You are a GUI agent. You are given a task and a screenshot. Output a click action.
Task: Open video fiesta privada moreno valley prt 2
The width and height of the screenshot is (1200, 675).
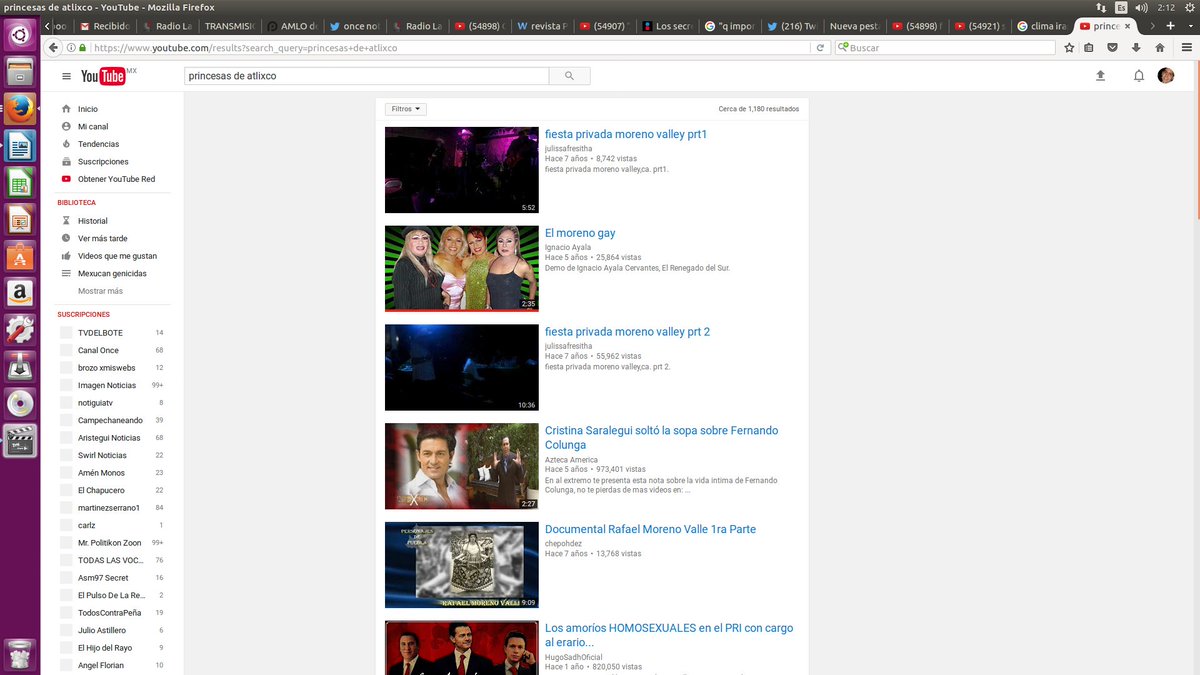tap(627, 332)
